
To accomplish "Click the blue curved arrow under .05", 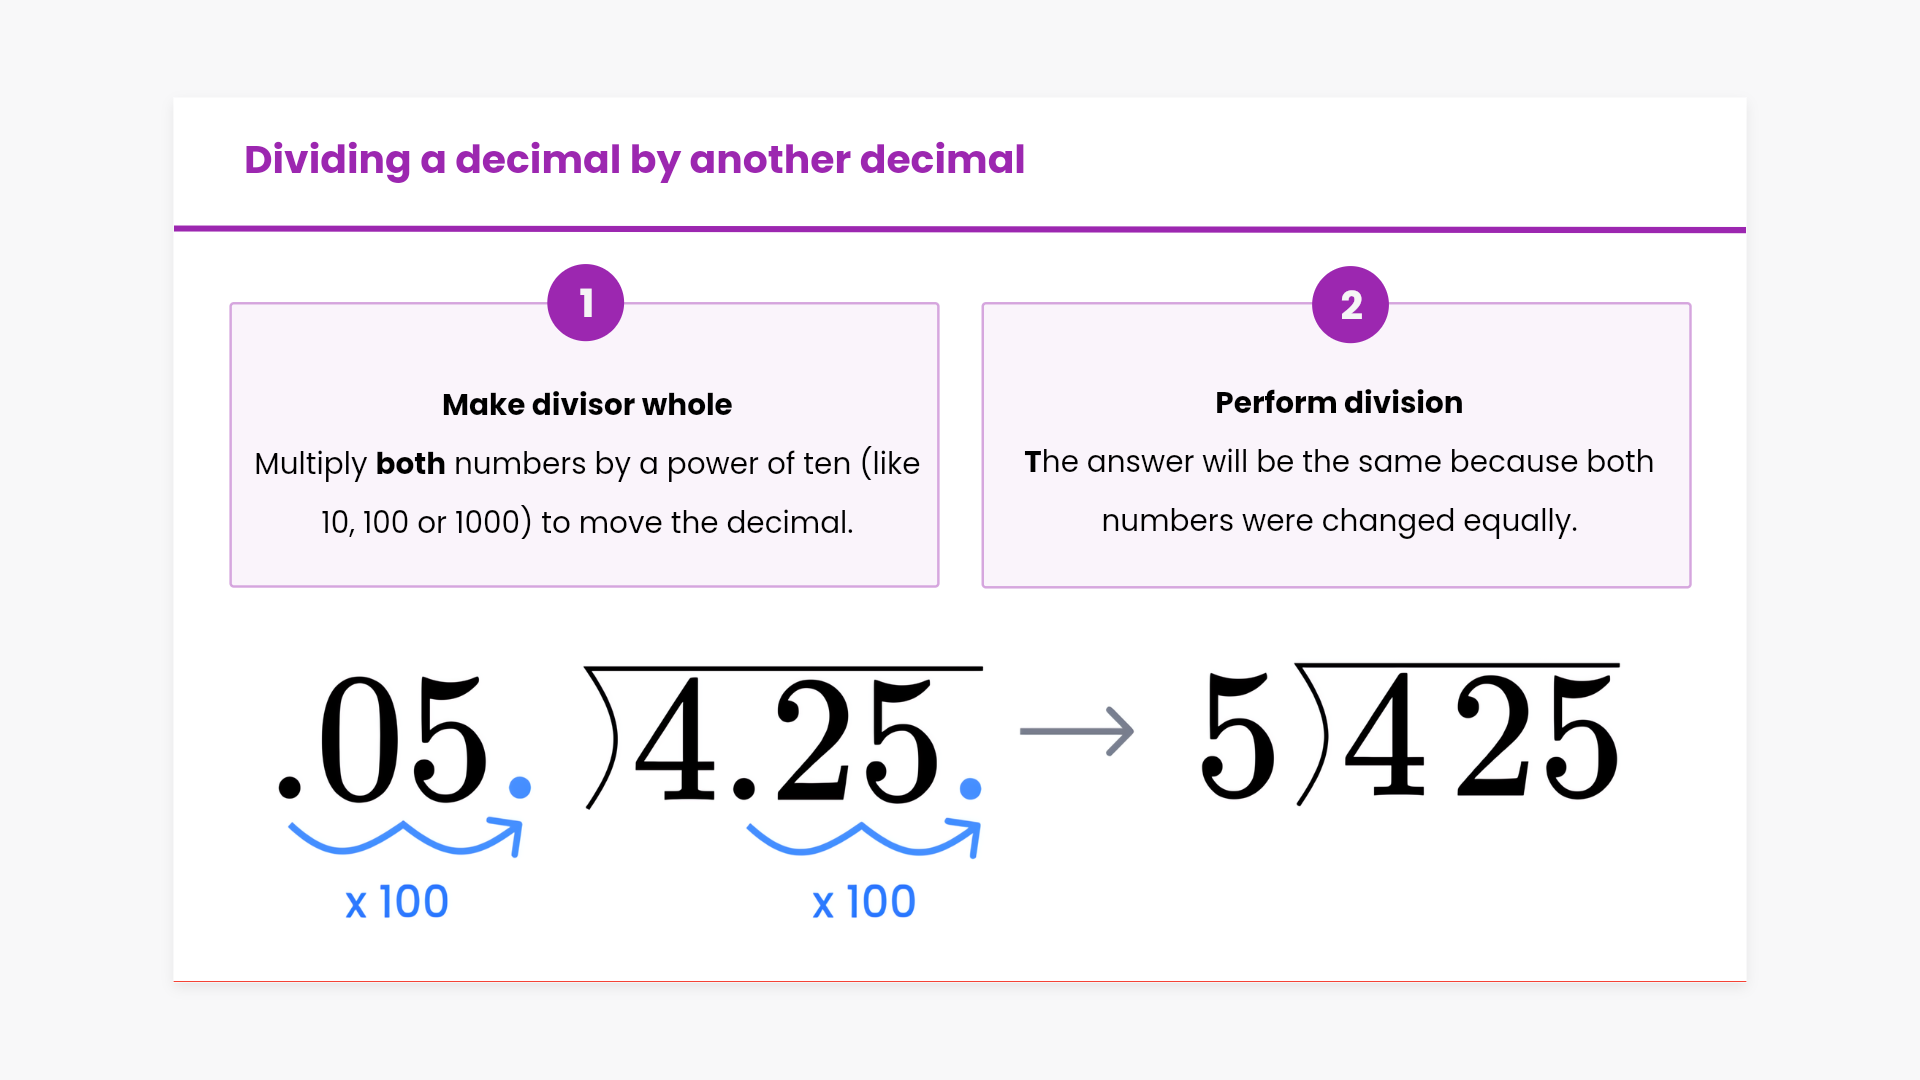I will pyautogui.click(x=405, y=838).
